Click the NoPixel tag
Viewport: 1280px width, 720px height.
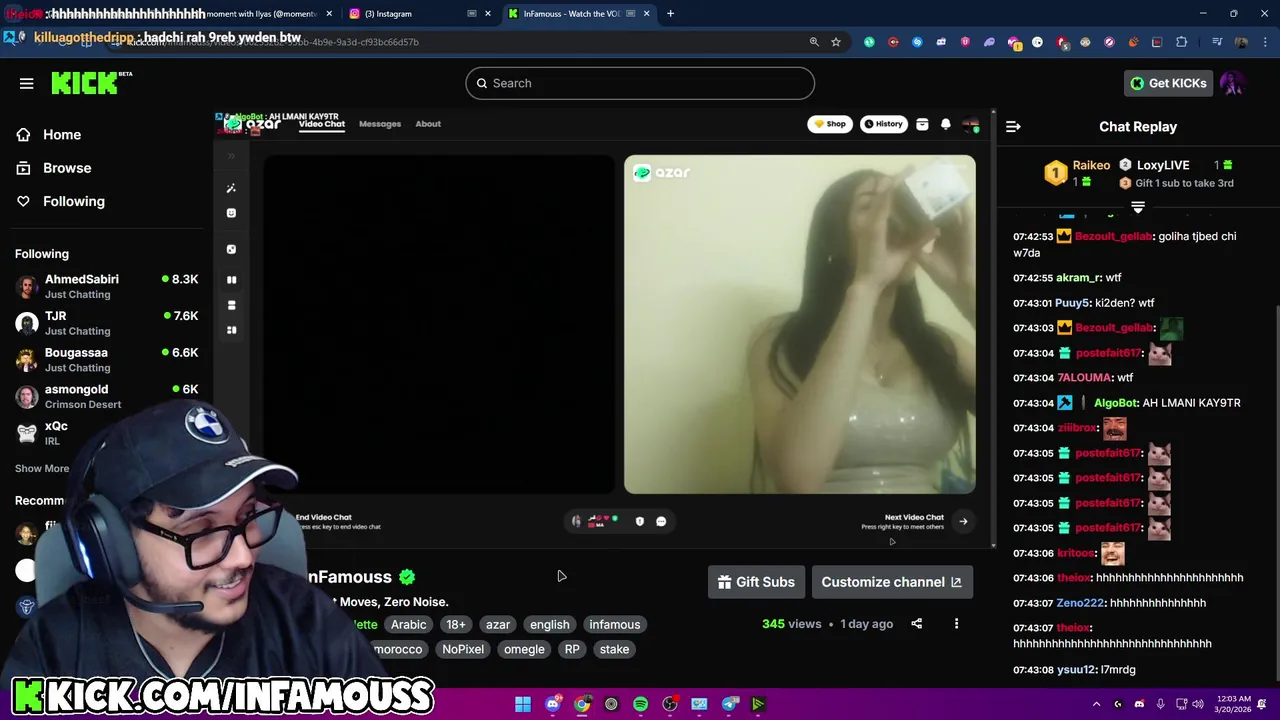tap(463, 649)
